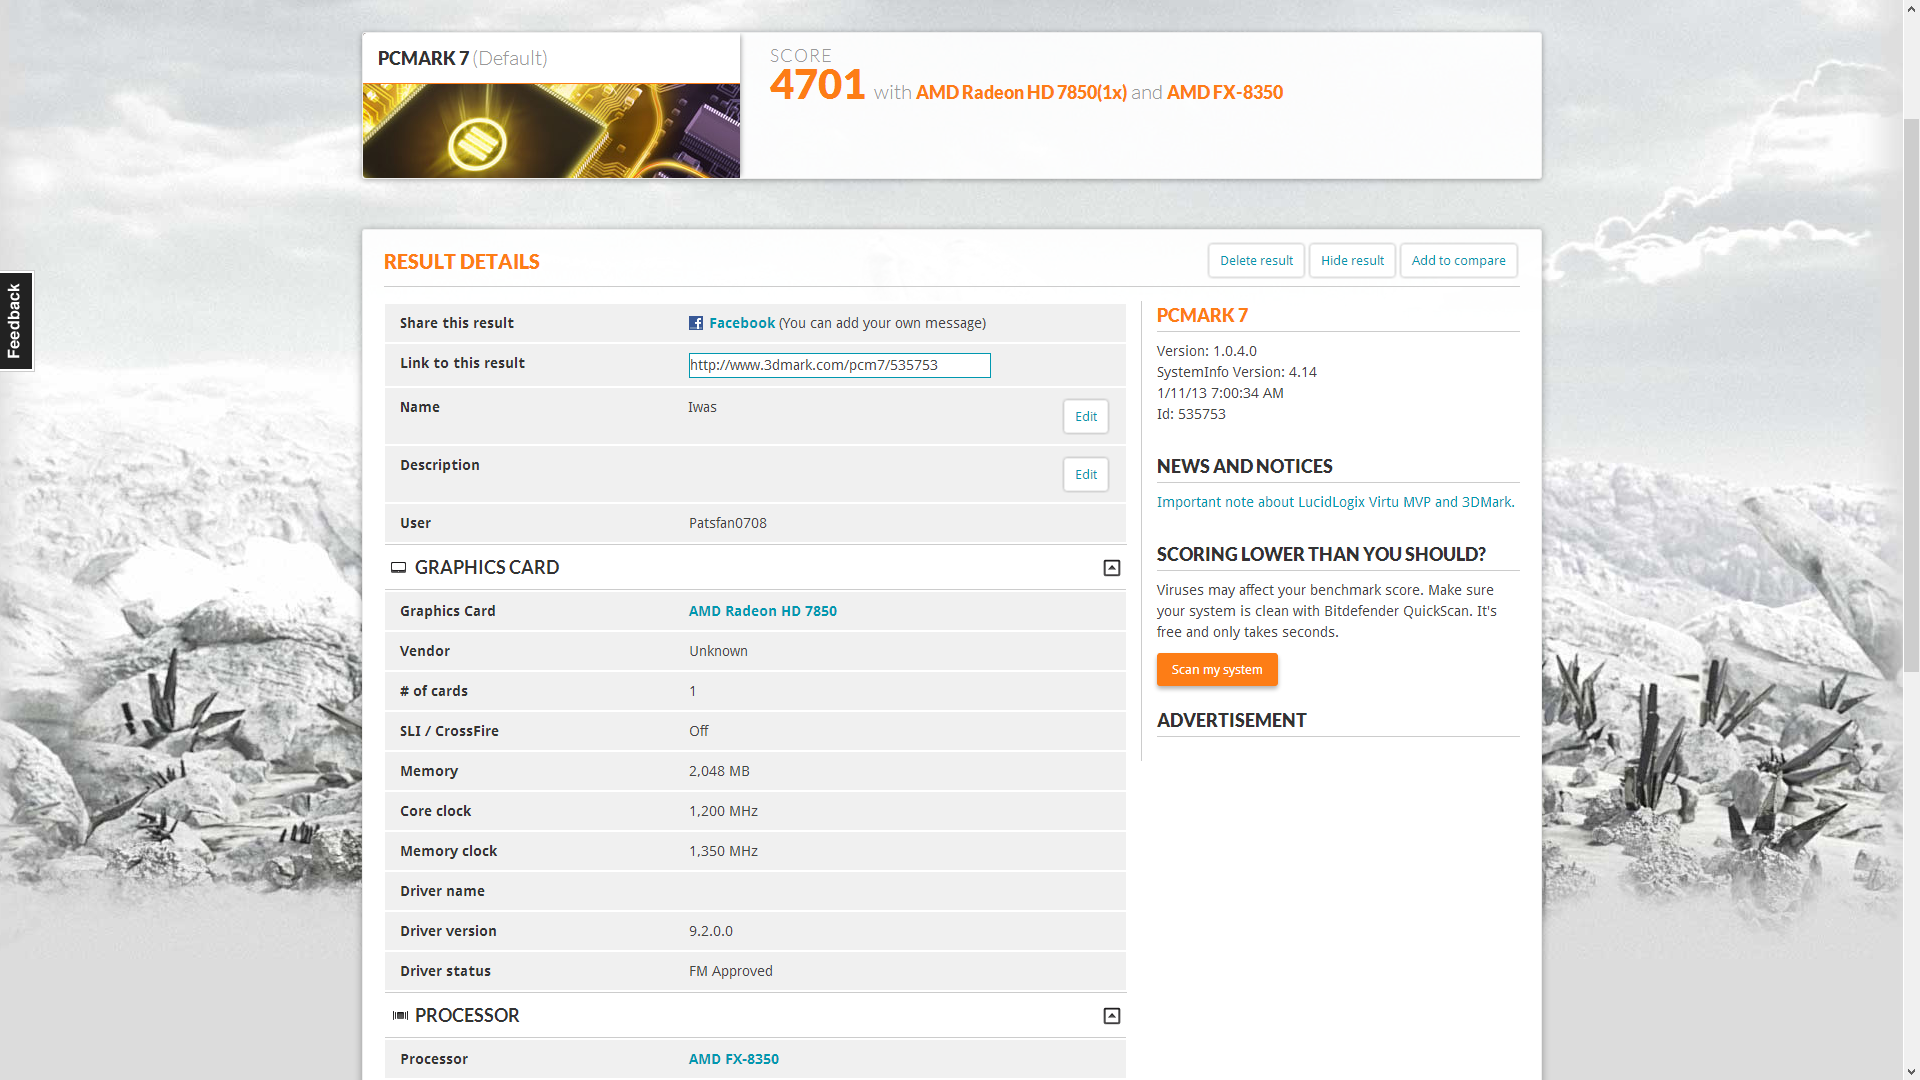Click the SCORING LOWER THAN YOU SHOULD? heading
Screen dimensions: 1920x1080
1321,554
